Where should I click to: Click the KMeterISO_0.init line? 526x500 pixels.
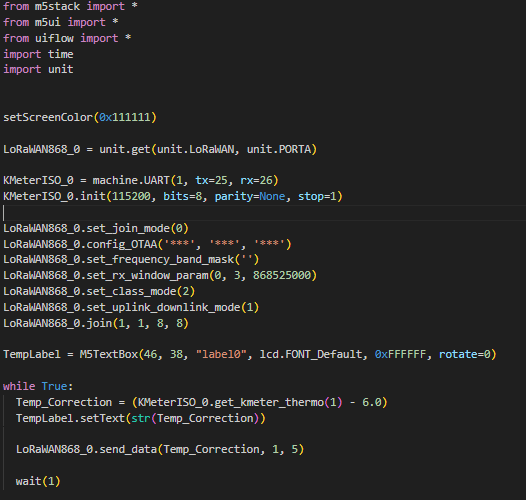tap(173, 196)
